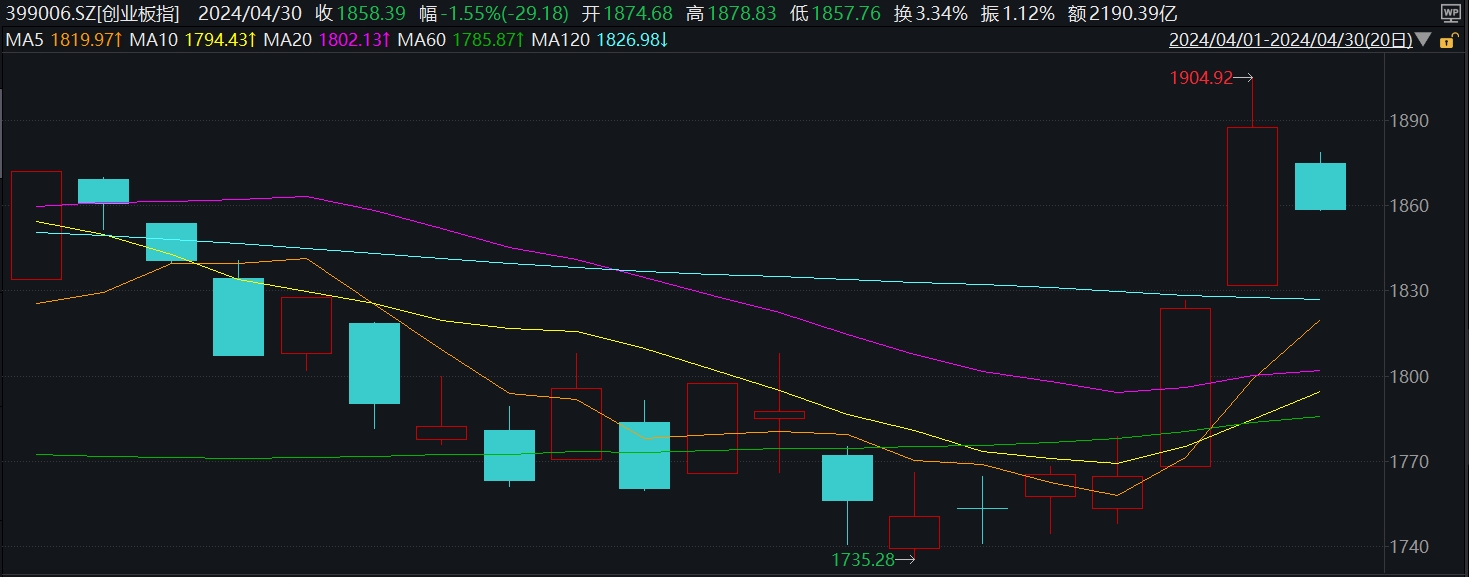Click the closing price value 1858.39
Image resolution: width=1469 pixels, height=577 pixels.
pyautogui.click(x=372, y=13)
